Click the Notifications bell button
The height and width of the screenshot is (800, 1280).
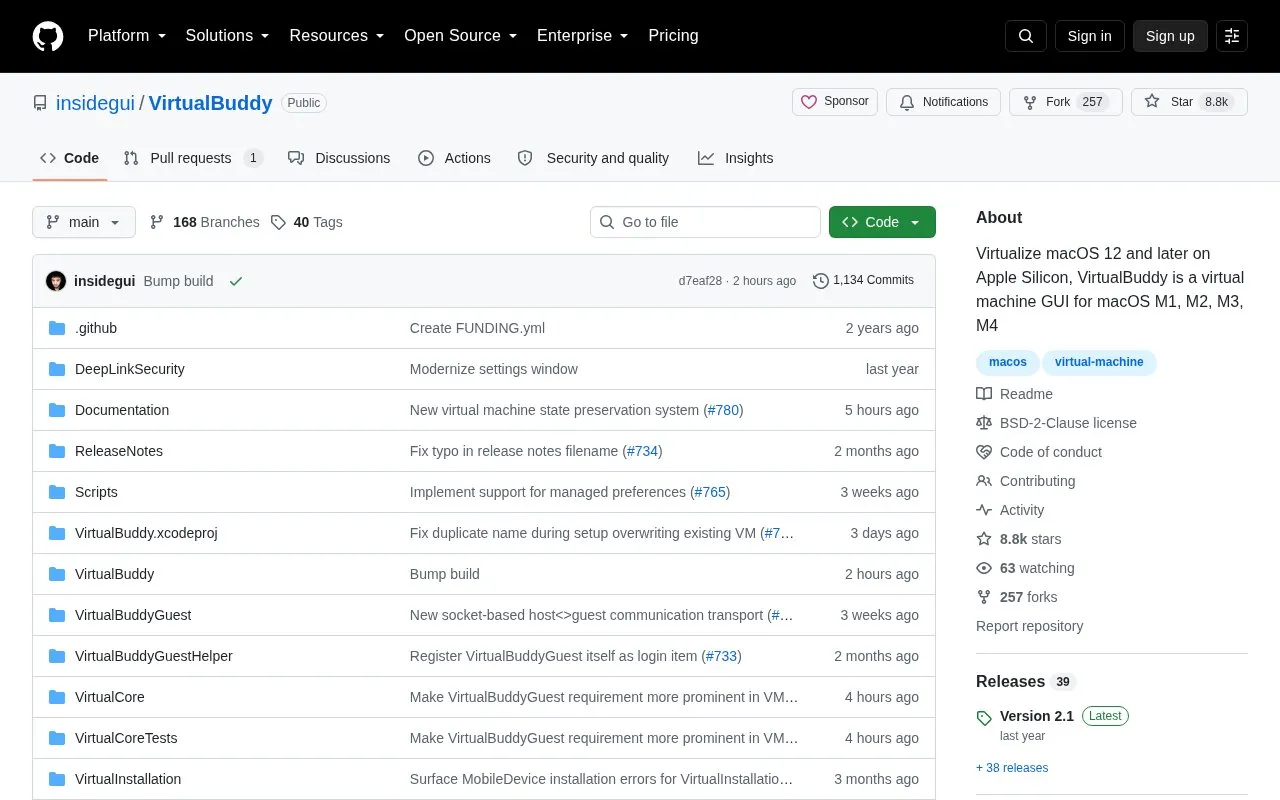(943, 102)
